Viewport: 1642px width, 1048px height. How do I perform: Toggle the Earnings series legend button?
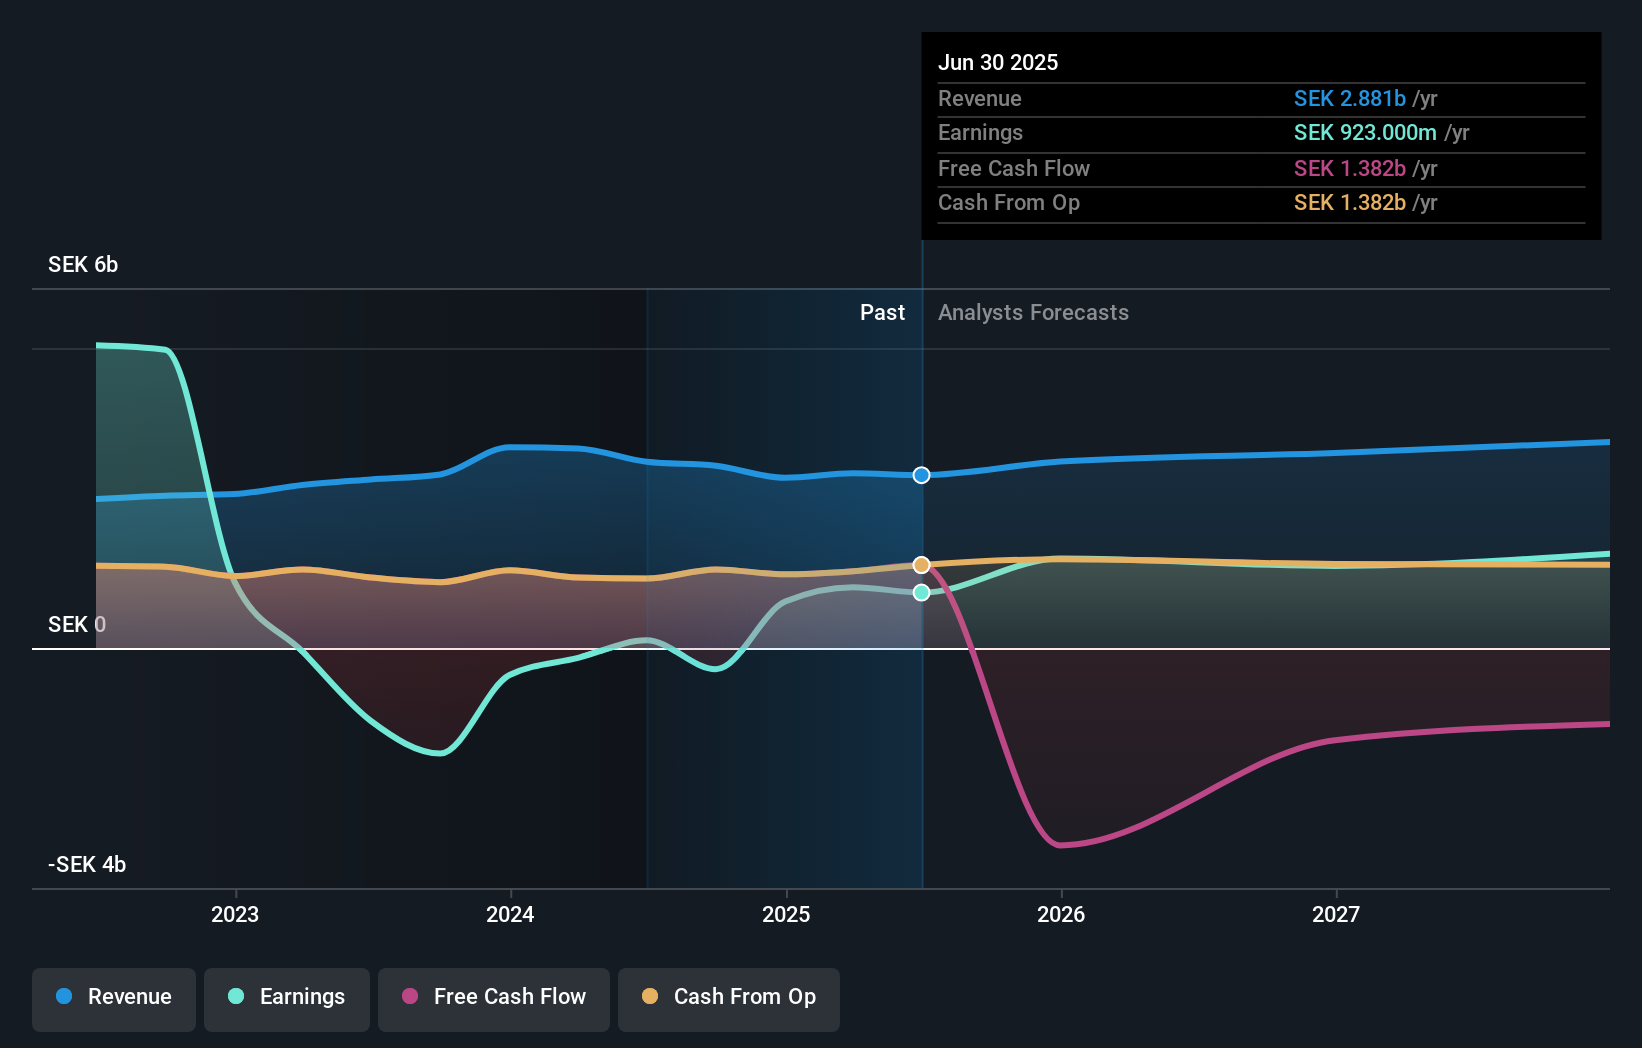287,999
